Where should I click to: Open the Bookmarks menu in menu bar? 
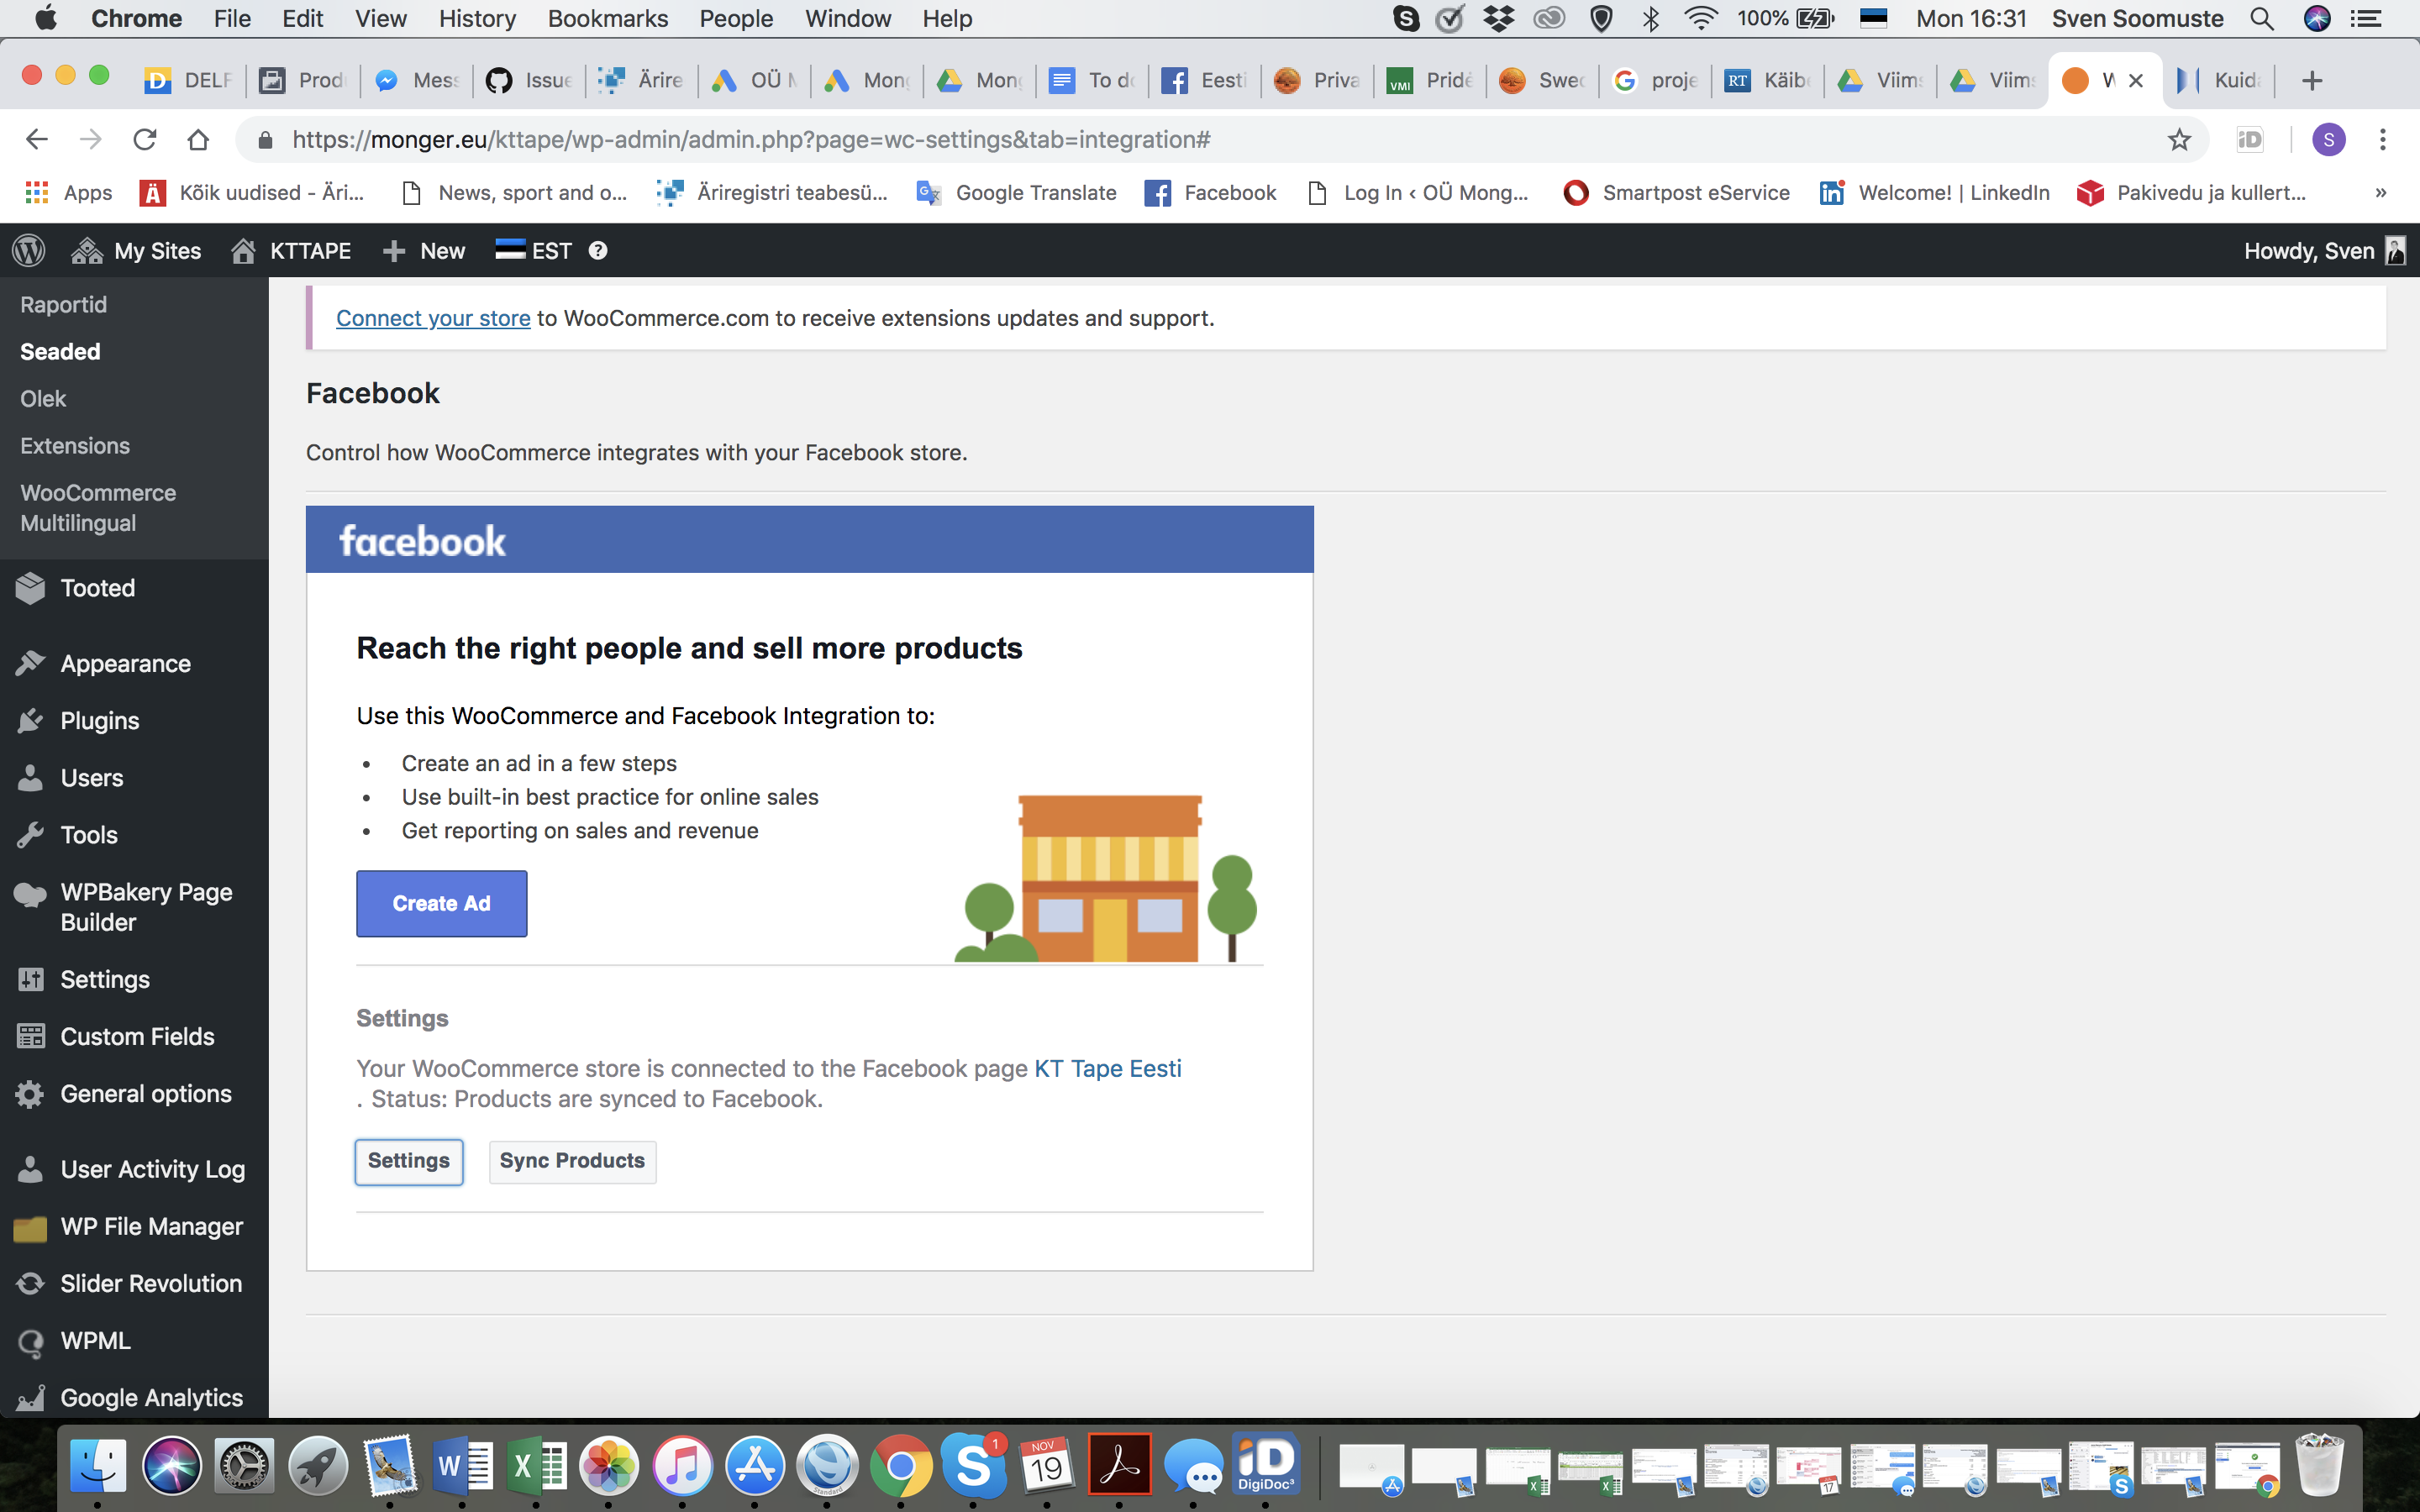[607, 19]
